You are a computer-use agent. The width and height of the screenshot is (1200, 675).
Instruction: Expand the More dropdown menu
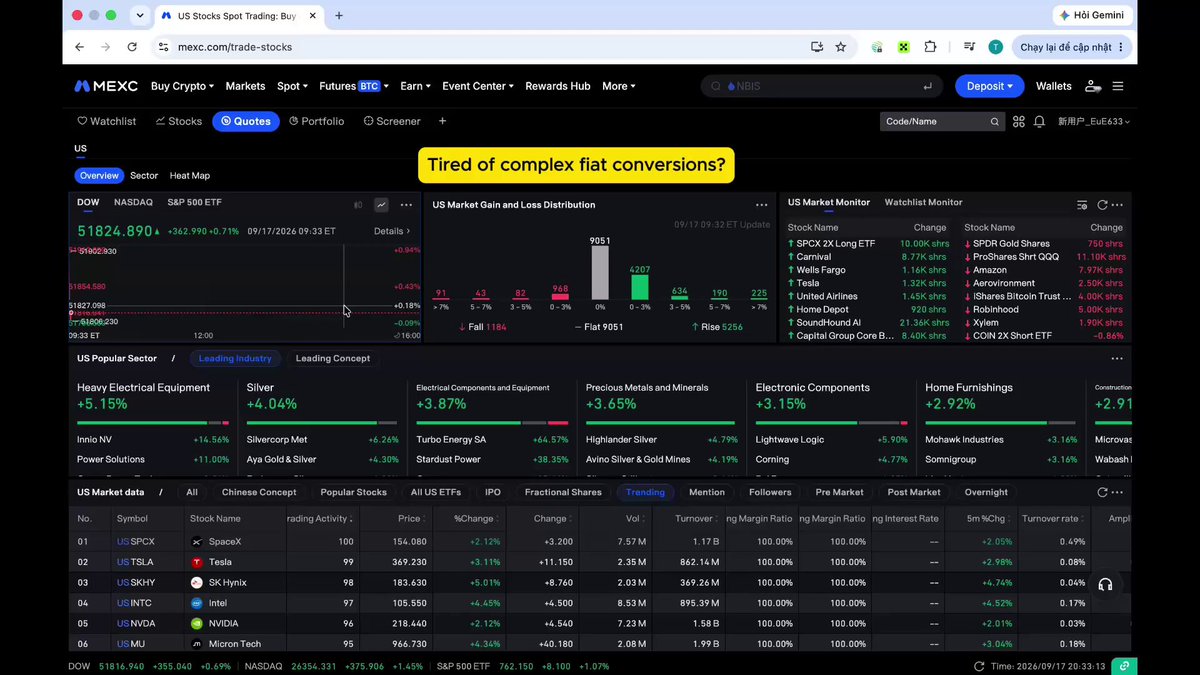pyautogui.click(x=618, y=86)
